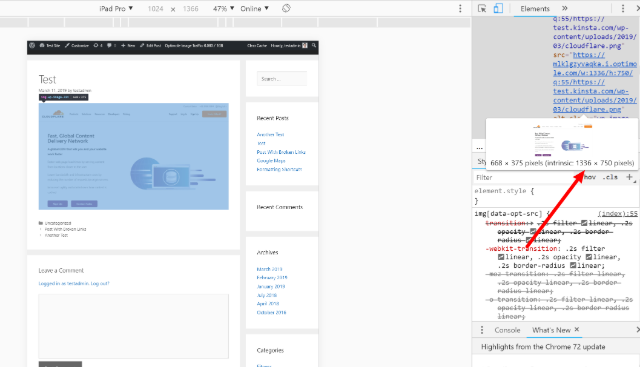
Task: Open Post With Broken Links link
Action: pos(281,152)
